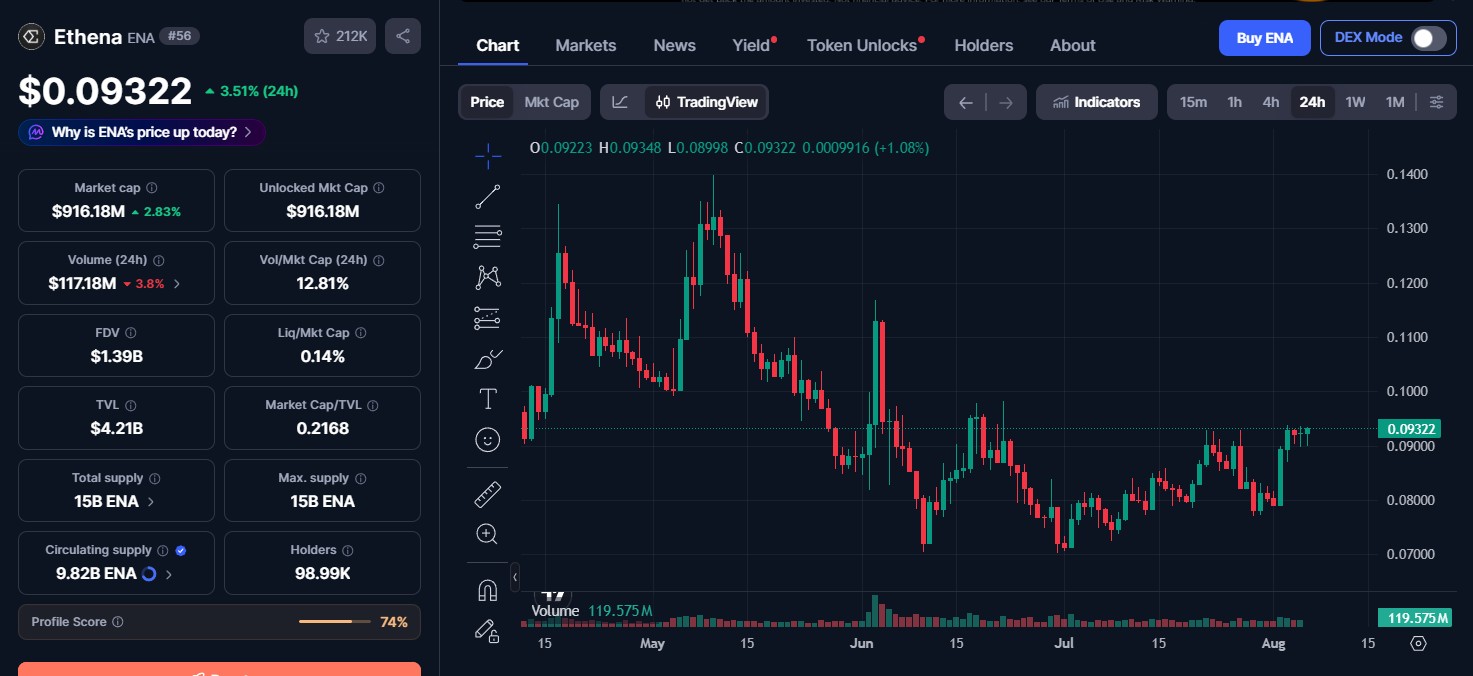This screenshot has width=1473, height=676.
Task: Show Profile Score info icon
Action: (118, 622)
